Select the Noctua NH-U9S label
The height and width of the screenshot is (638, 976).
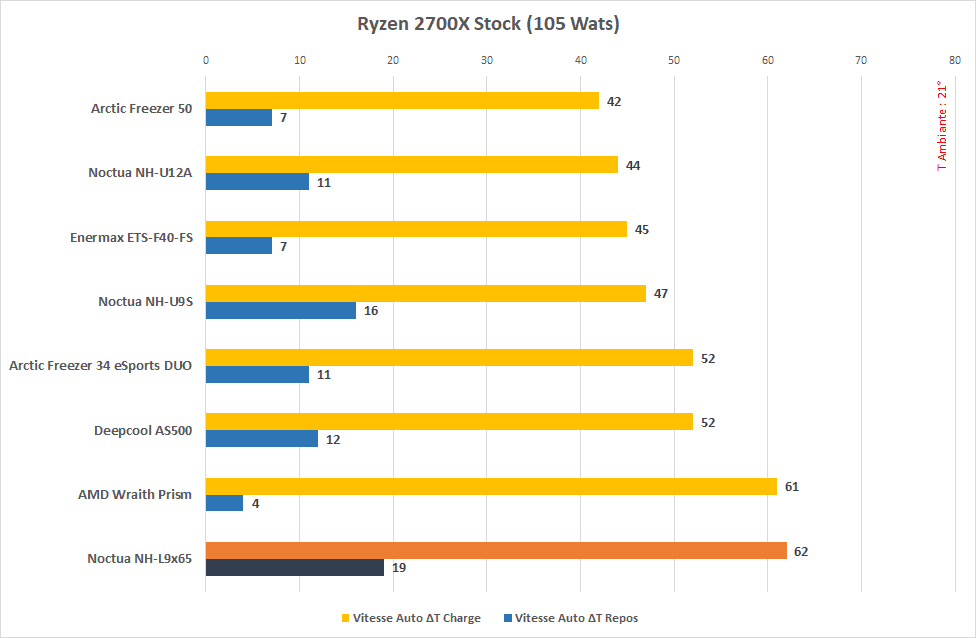(146, 301)
